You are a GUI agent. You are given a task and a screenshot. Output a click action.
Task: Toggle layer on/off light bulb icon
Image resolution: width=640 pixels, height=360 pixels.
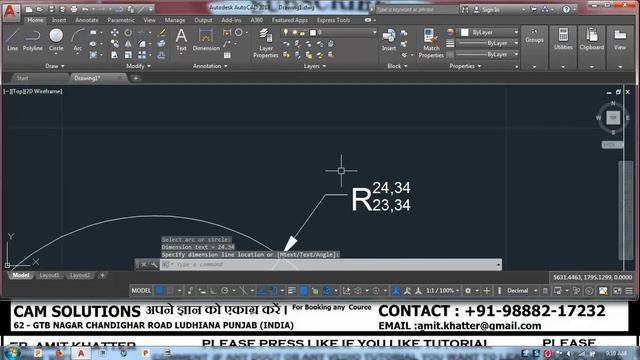click(x=286, y=32)
